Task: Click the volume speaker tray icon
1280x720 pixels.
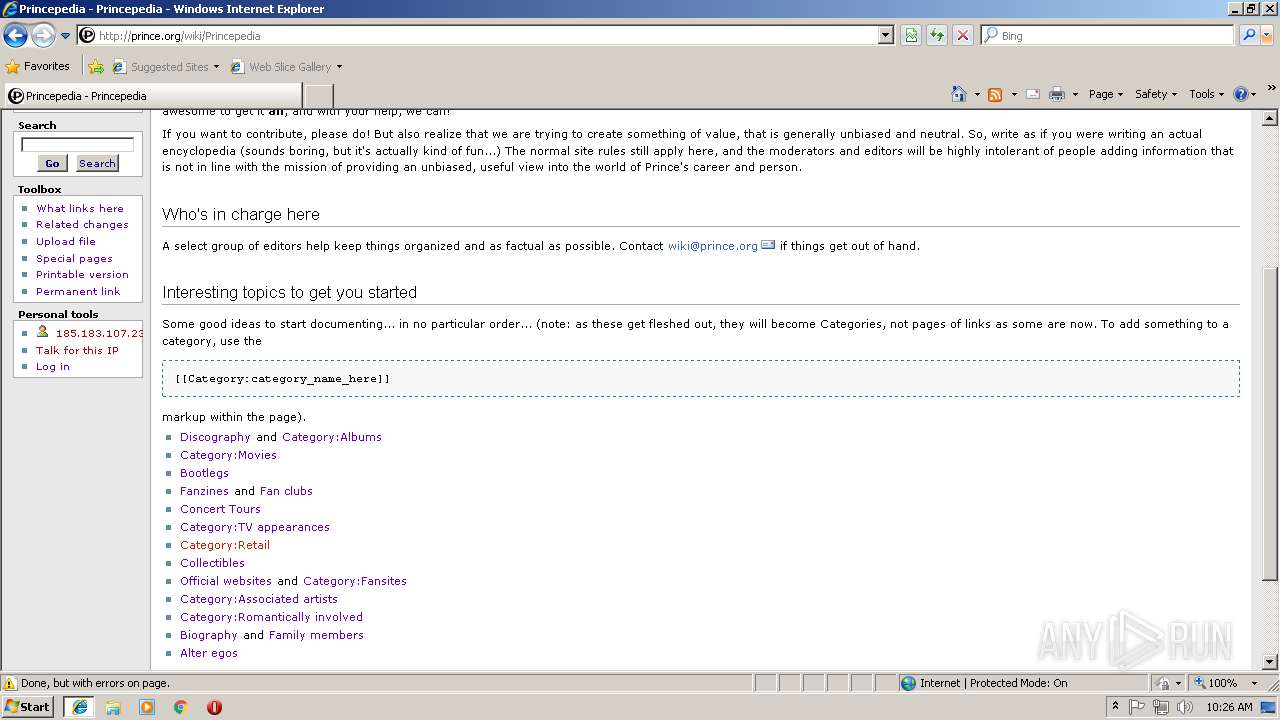Action: pyautogui.click(x=1185, y=707)
